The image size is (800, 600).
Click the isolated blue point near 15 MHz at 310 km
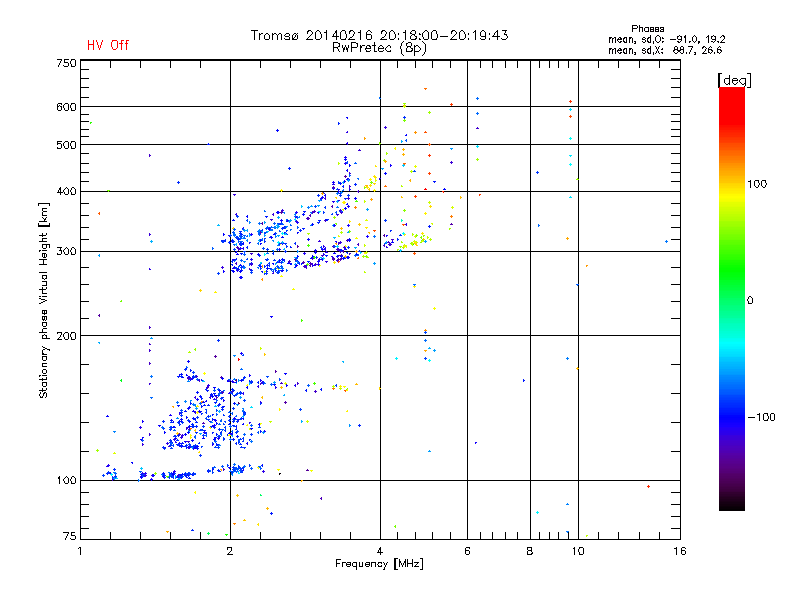pos(666,241)
